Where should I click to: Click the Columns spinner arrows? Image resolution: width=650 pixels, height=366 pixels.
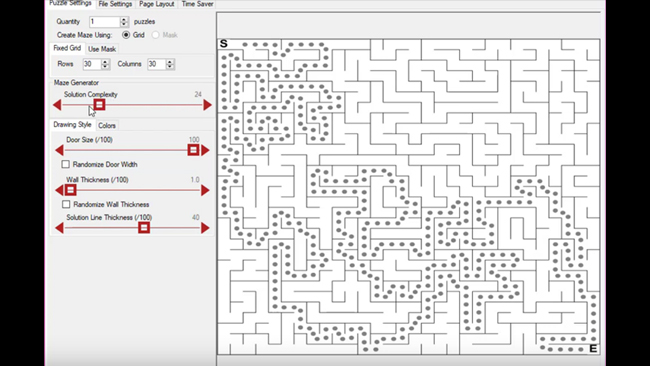pos(170,64)
